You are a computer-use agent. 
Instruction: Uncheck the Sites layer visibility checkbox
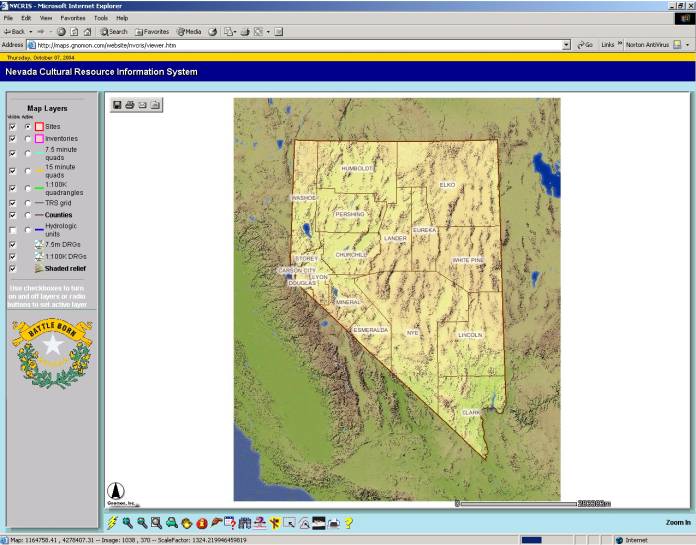12,127
